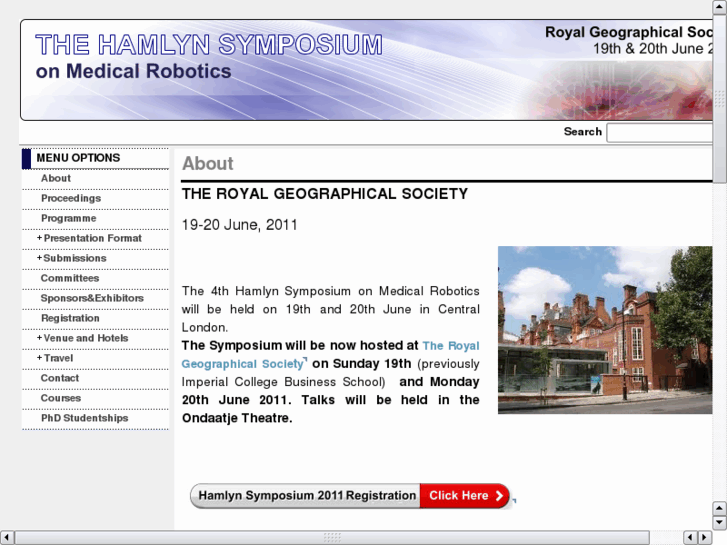Screen dimensions: 727x545
Task: Open the Registration menu option
Action: (x=70, y=318)
